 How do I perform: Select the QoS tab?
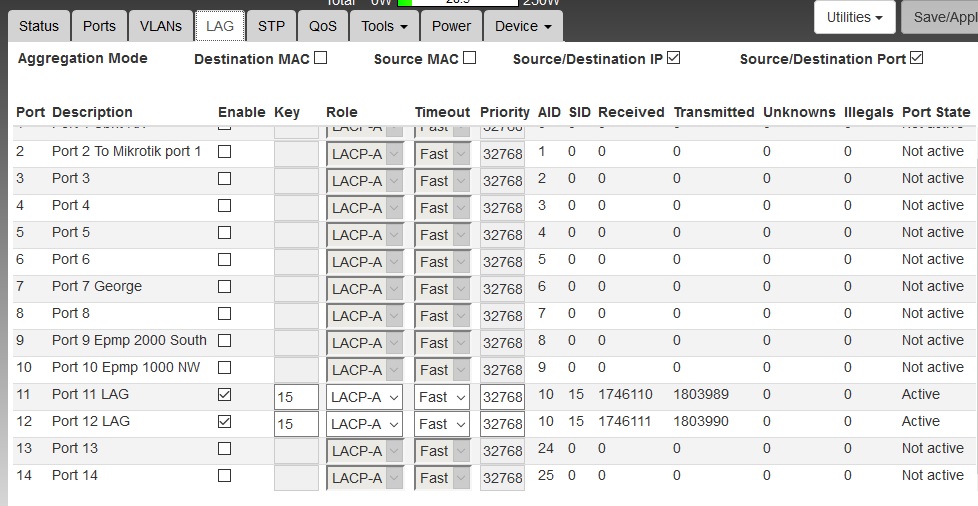(322, 26)
